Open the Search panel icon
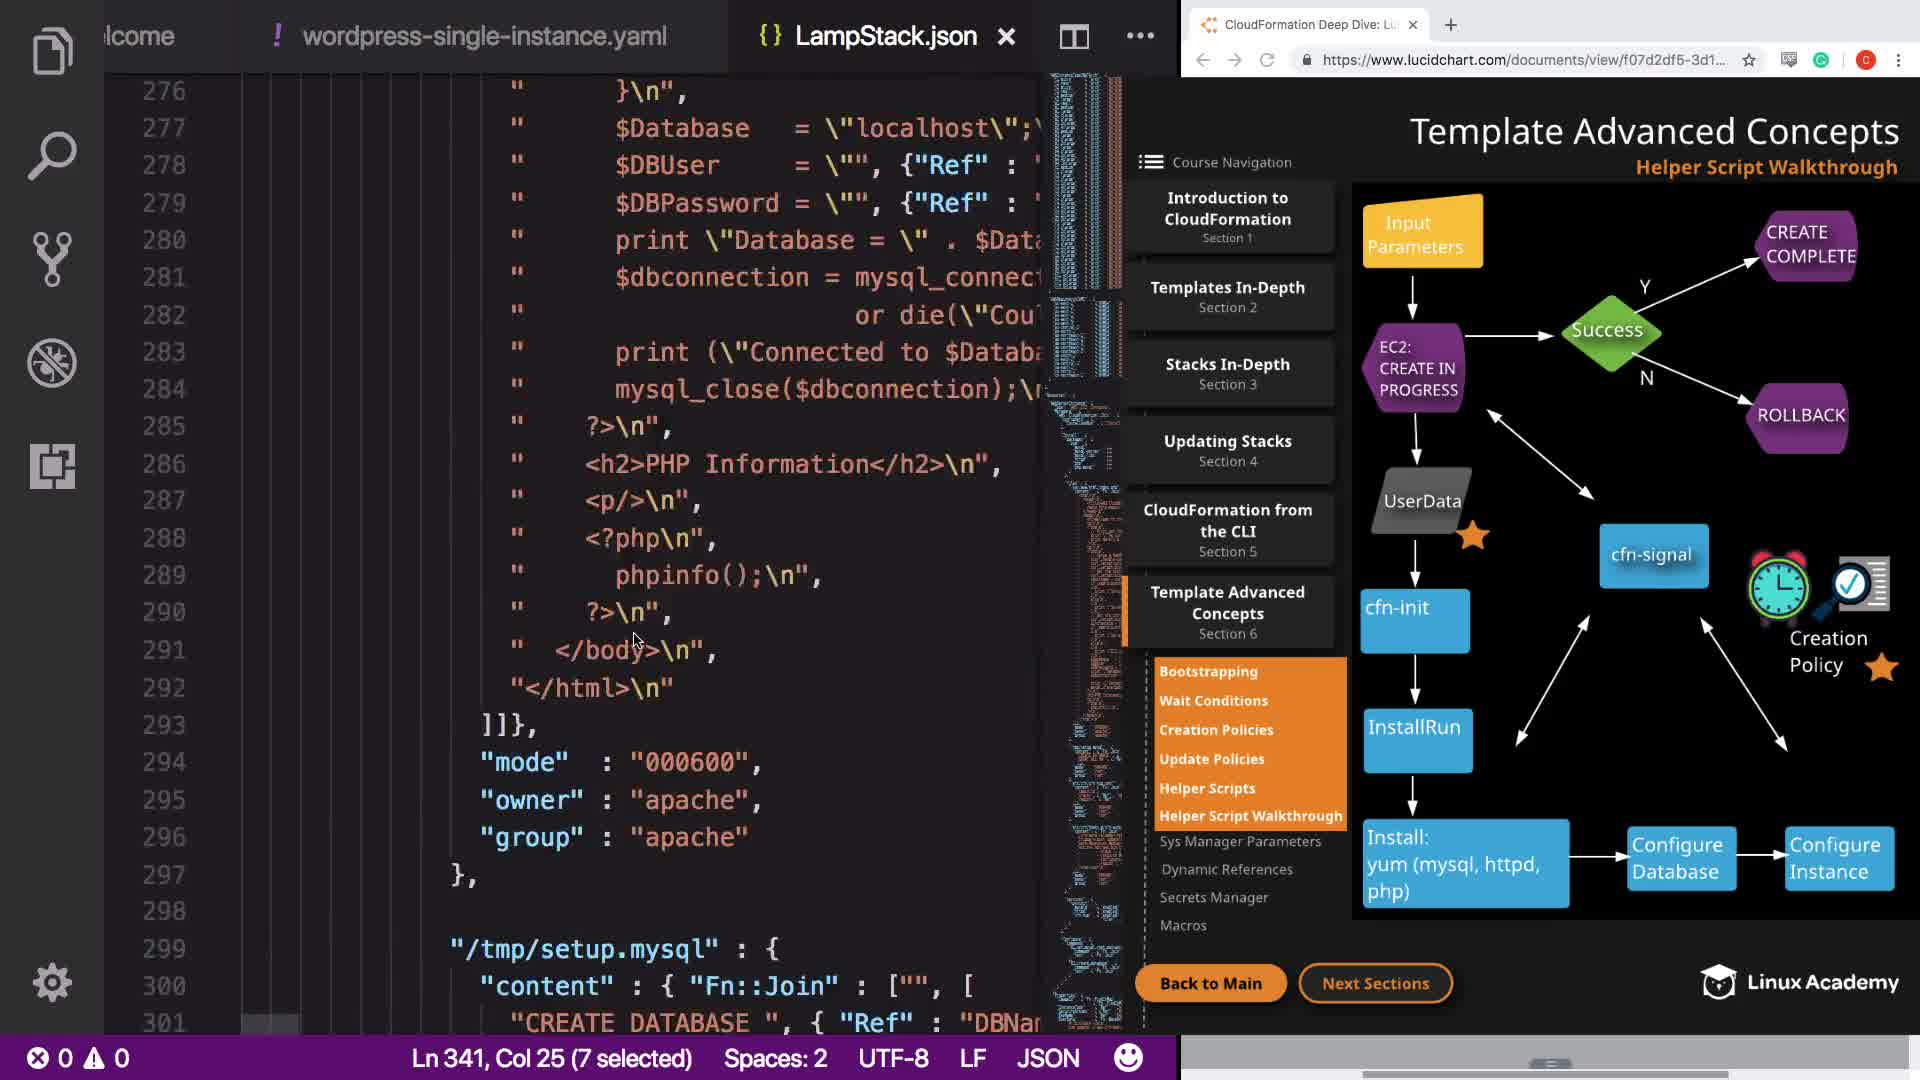1920x1080 pixels. 52,155
